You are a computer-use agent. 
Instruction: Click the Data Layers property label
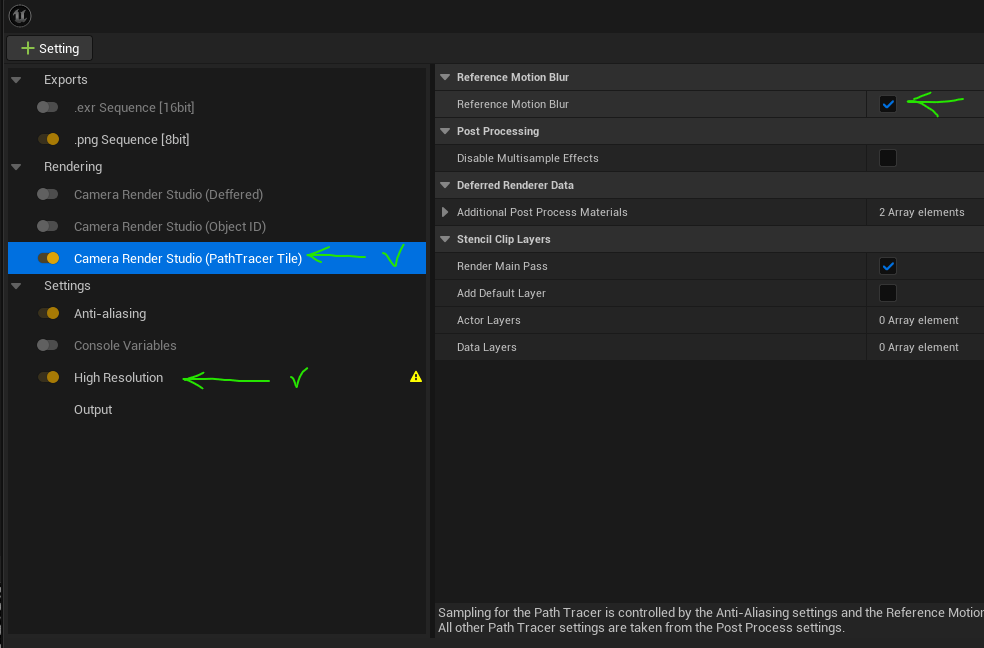[486, 347]
